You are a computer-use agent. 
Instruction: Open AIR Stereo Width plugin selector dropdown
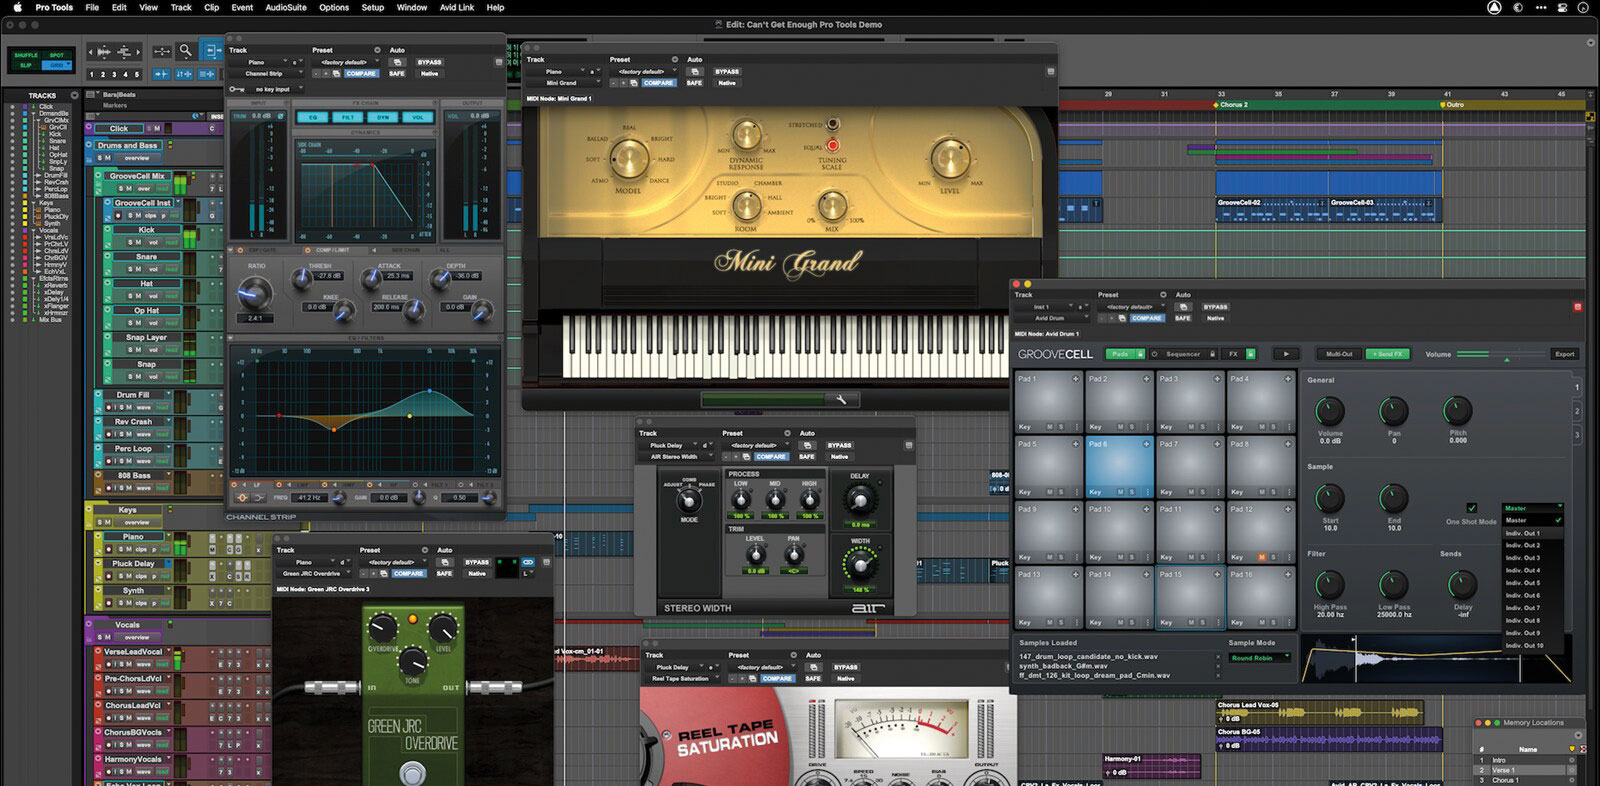click(676, 457)
